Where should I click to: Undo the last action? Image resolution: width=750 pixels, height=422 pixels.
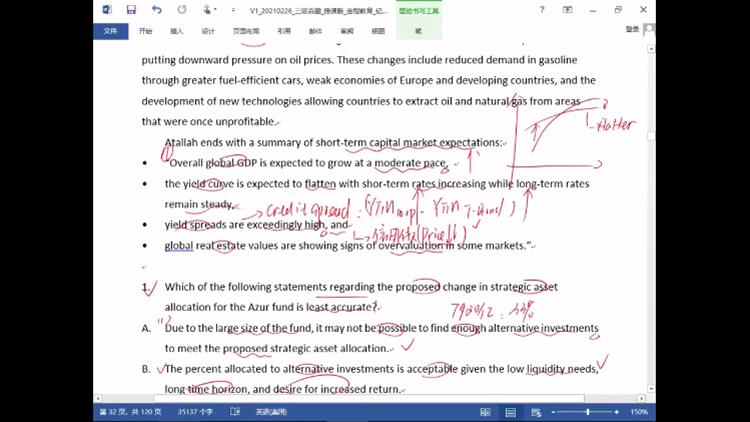pos(156,10)
